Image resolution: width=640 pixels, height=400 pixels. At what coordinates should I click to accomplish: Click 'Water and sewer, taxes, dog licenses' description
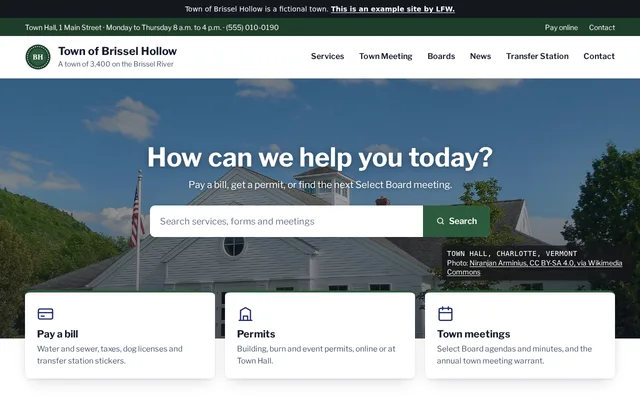(x=110, y=355)
